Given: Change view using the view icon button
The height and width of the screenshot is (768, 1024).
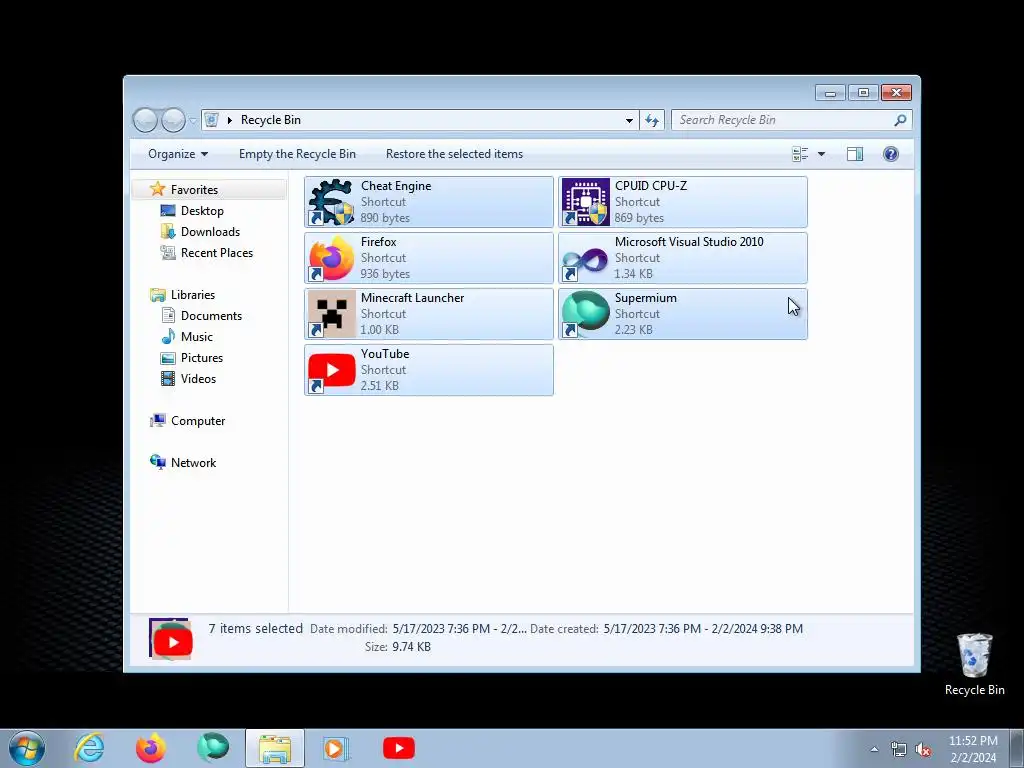Looking at the screenshot, I should click(800, 154).
